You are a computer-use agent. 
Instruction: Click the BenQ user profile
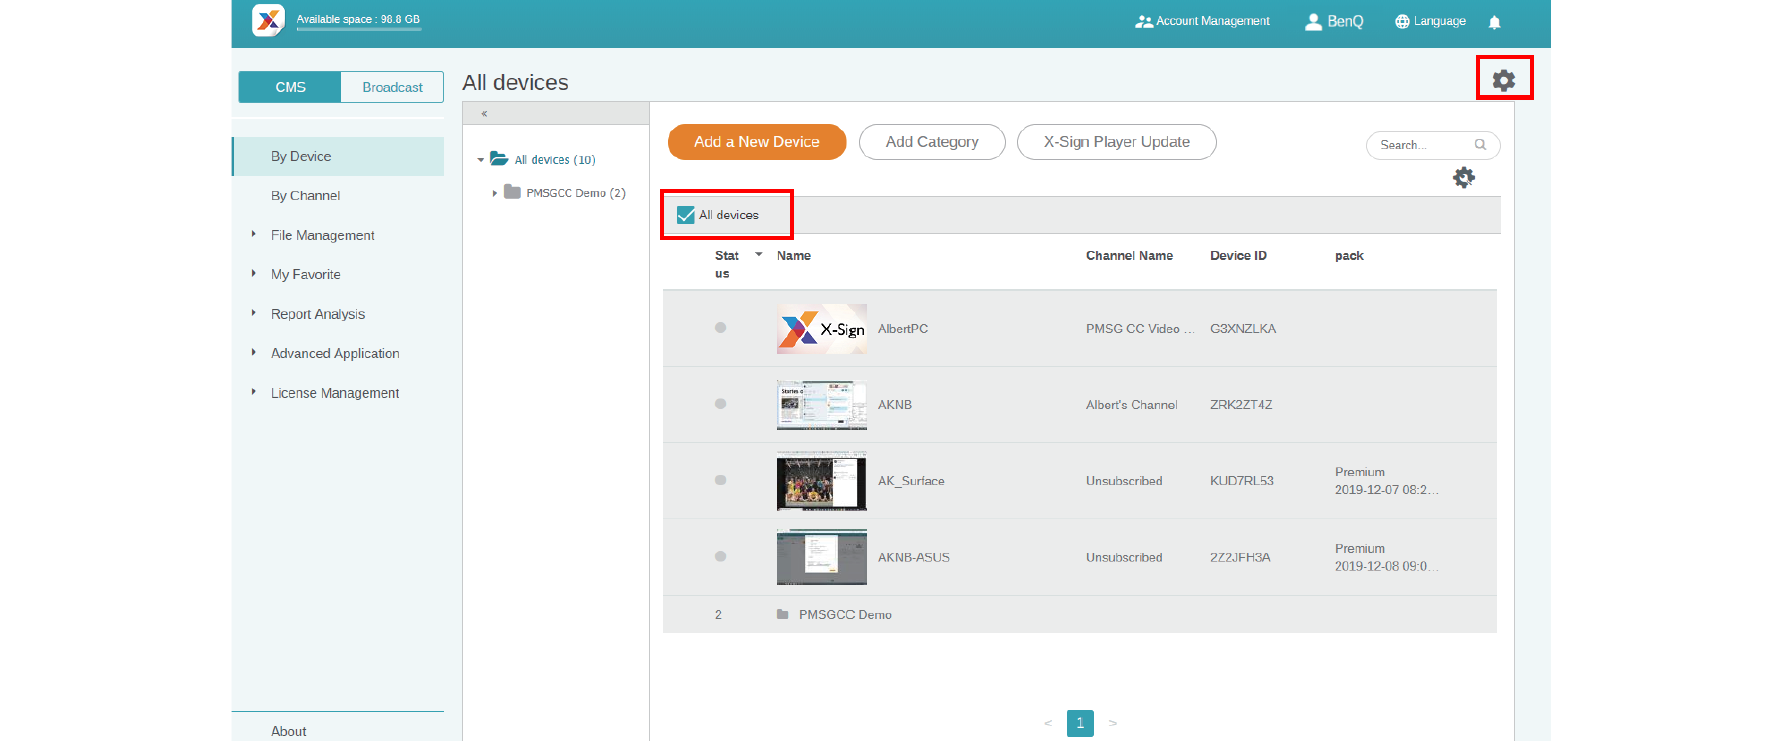coord(1334,21)
